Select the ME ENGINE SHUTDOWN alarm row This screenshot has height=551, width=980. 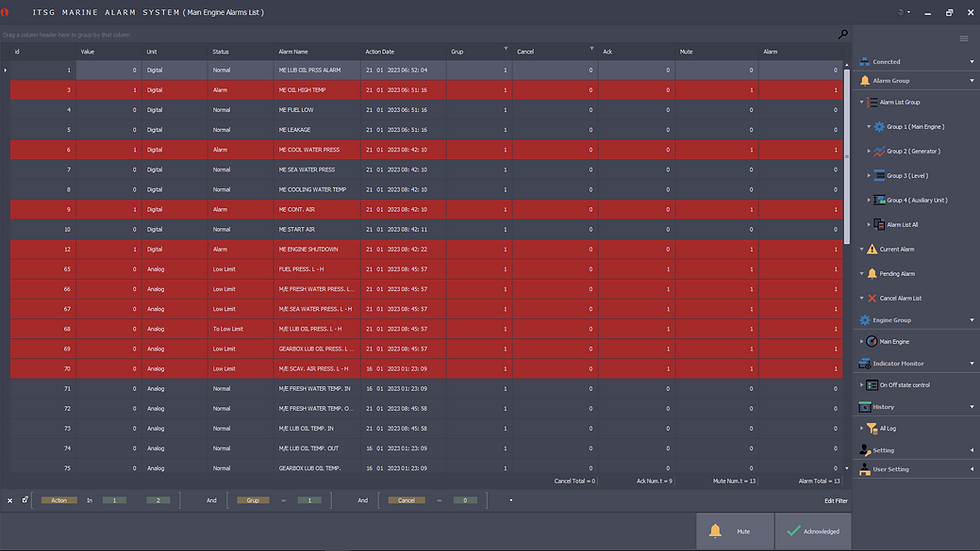pyautogui.click(x=426, y=249)
